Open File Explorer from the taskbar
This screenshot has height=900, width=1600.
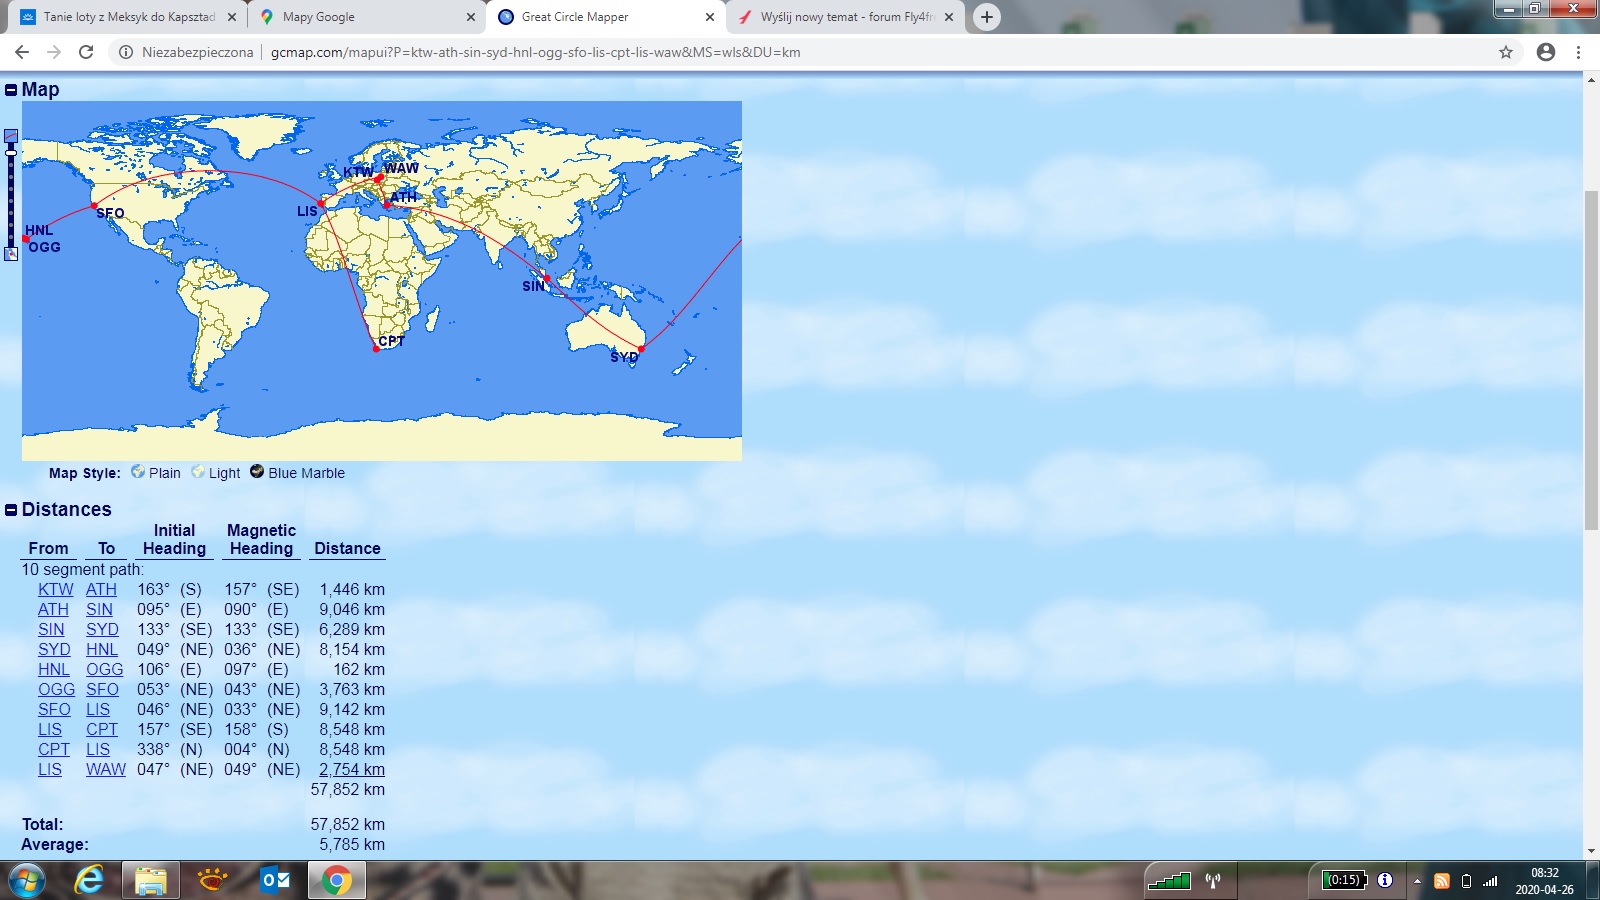tap(151, 880)
